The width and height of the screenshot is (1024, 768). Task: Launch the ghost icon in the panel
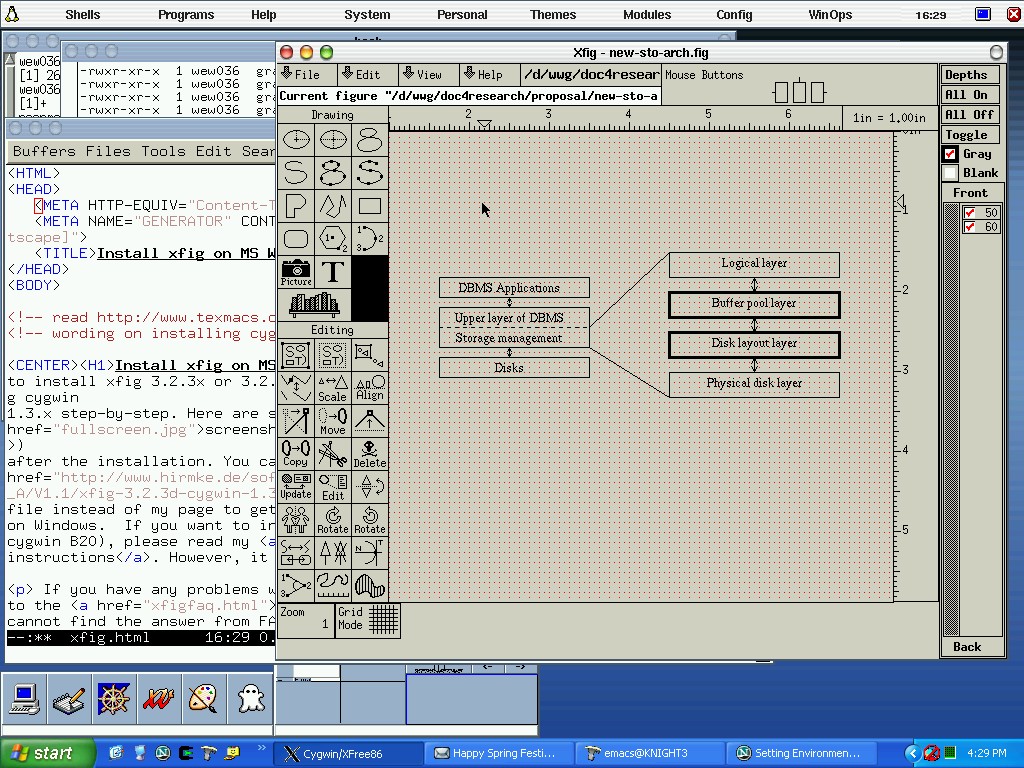pyautogui.click(x=251, y=697)
